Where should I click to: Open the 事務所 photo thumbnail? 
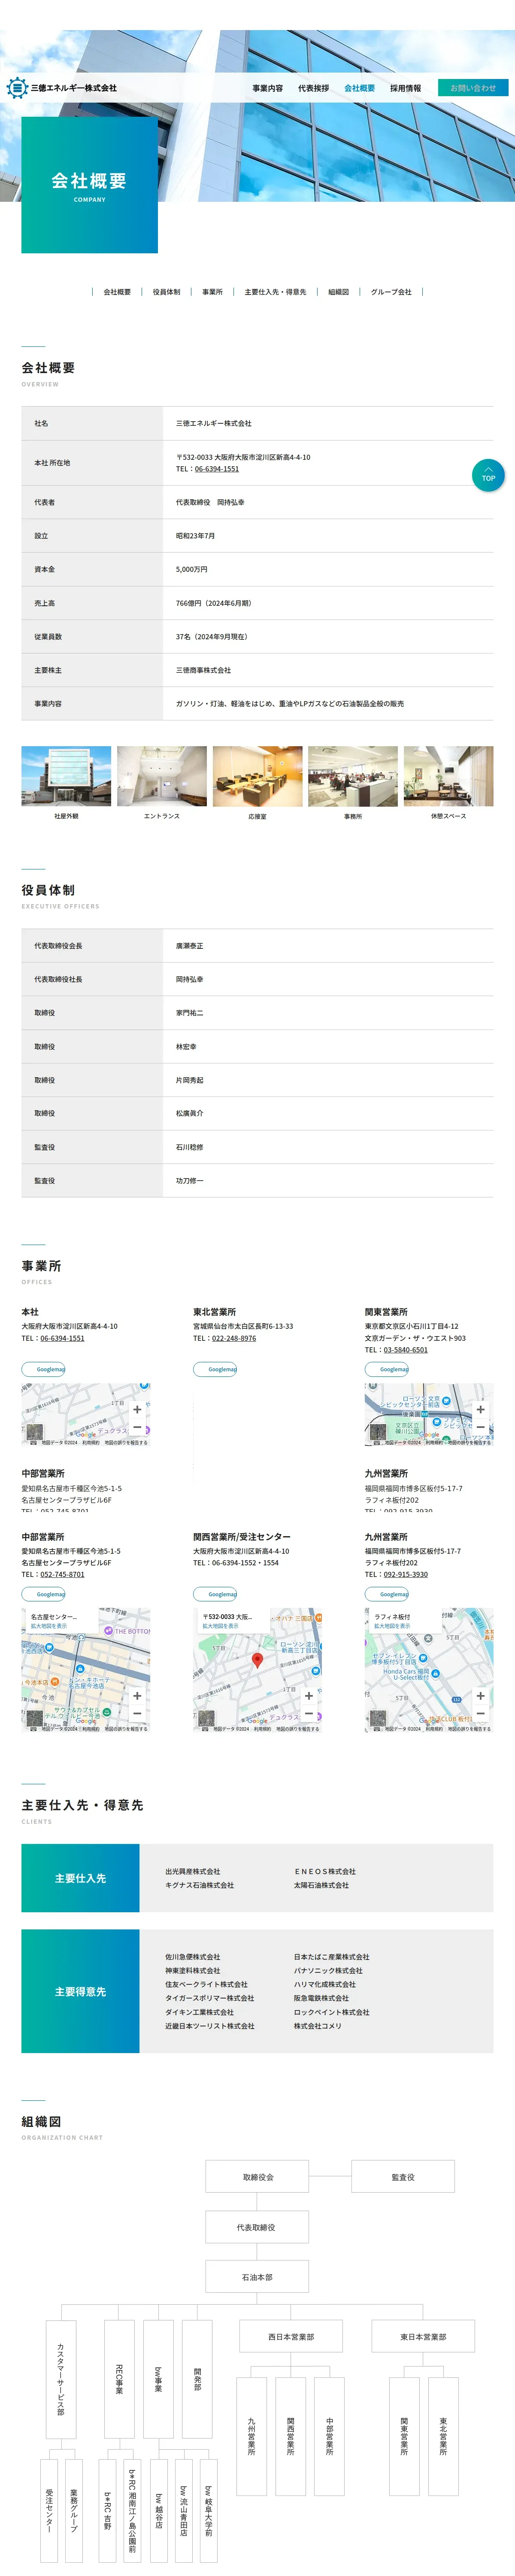[353, 776]
